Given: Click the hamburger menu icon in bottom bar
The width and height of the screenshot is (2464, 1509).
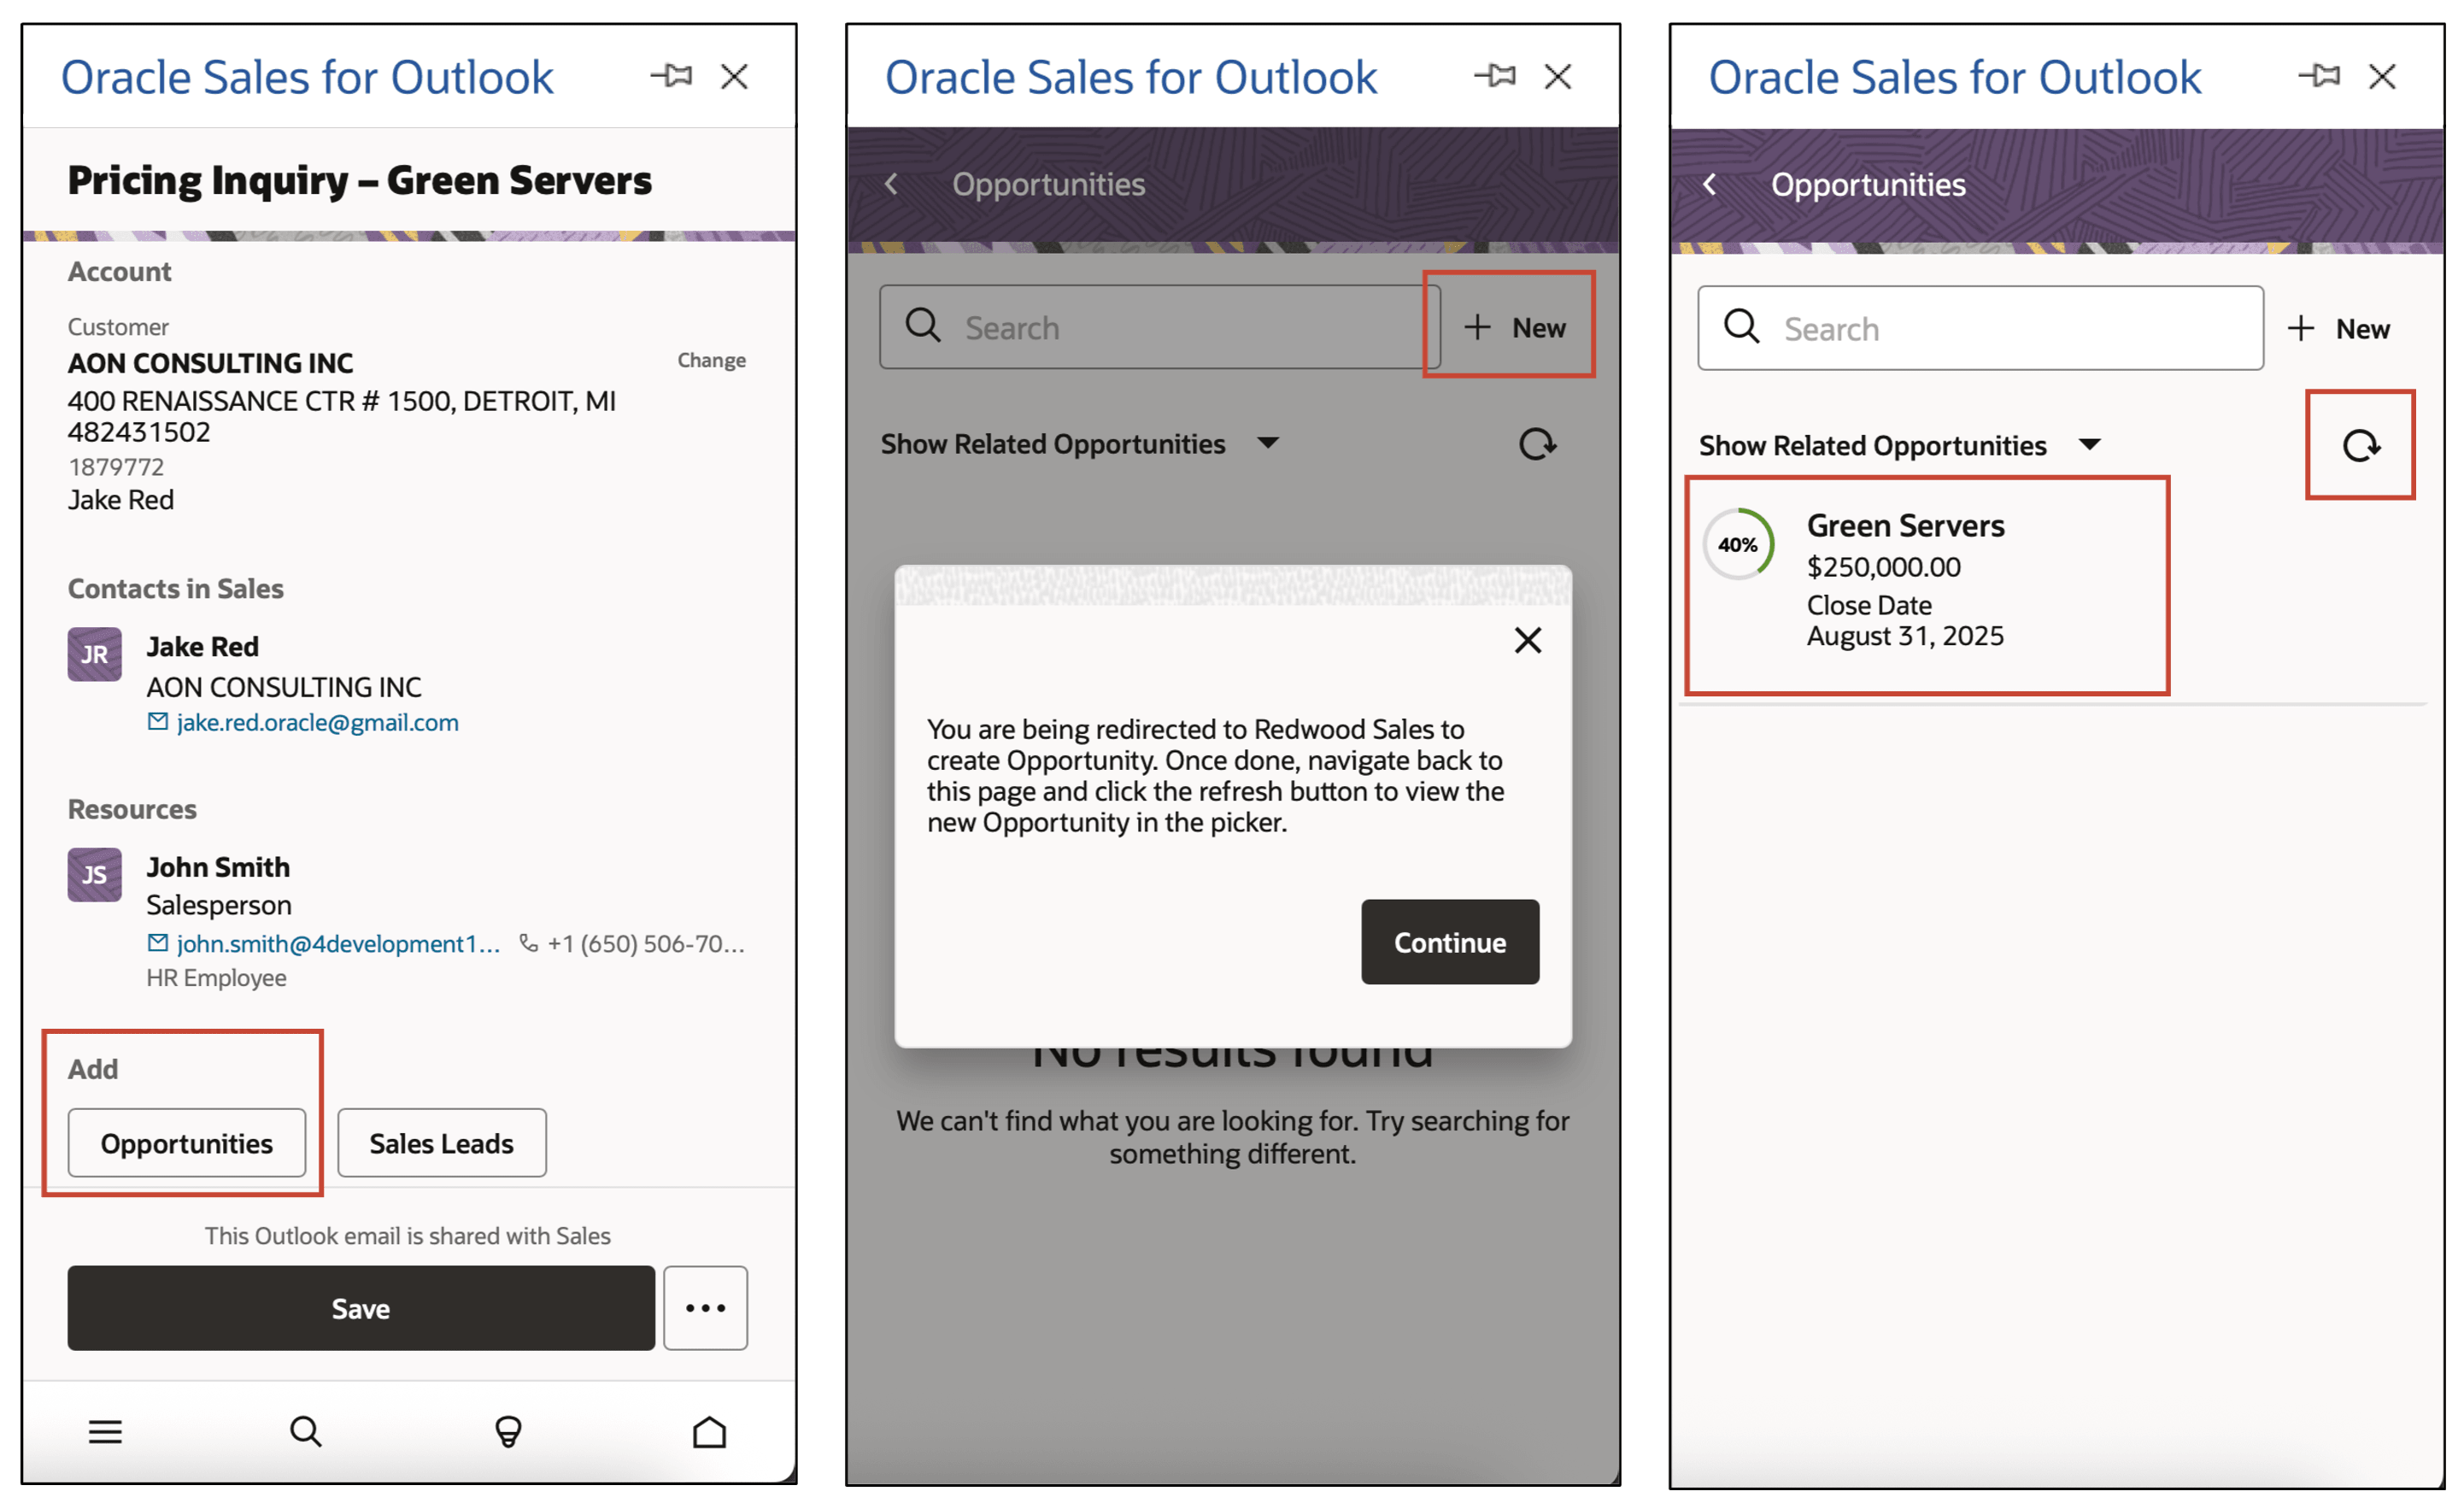Looking at the screenshot, I should pos(105,1432).
